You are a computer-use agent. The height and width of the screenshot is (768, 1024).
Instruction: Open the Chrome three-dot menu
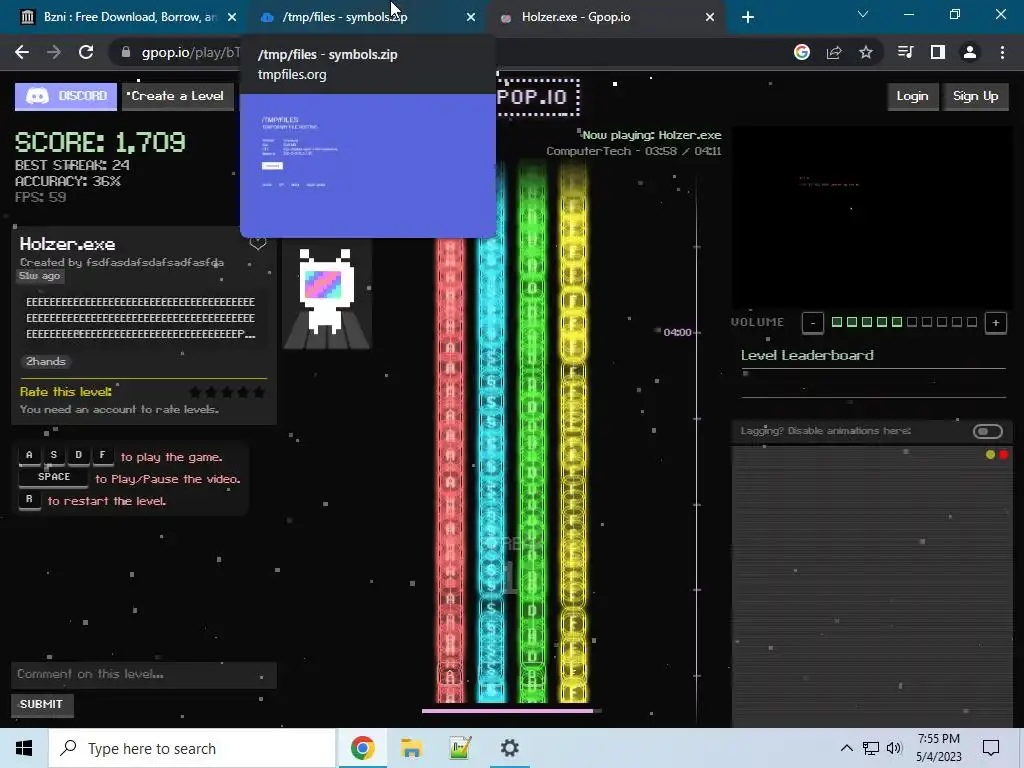click(1002, 52)
